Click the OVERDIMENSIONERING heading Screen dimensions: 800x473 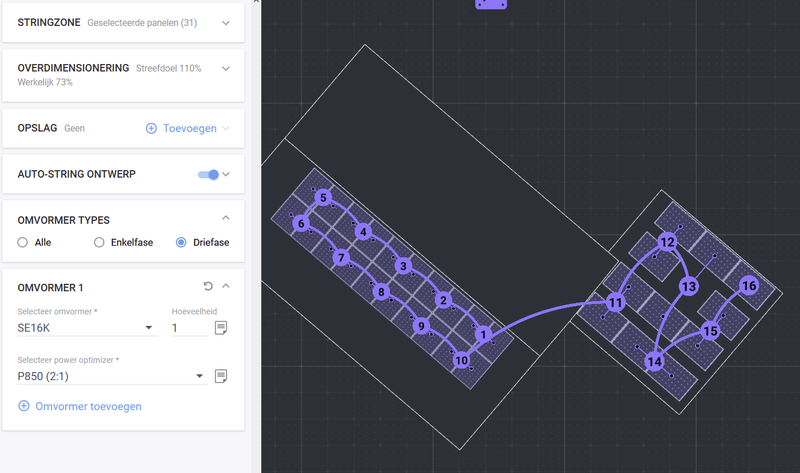coord(73,68)
